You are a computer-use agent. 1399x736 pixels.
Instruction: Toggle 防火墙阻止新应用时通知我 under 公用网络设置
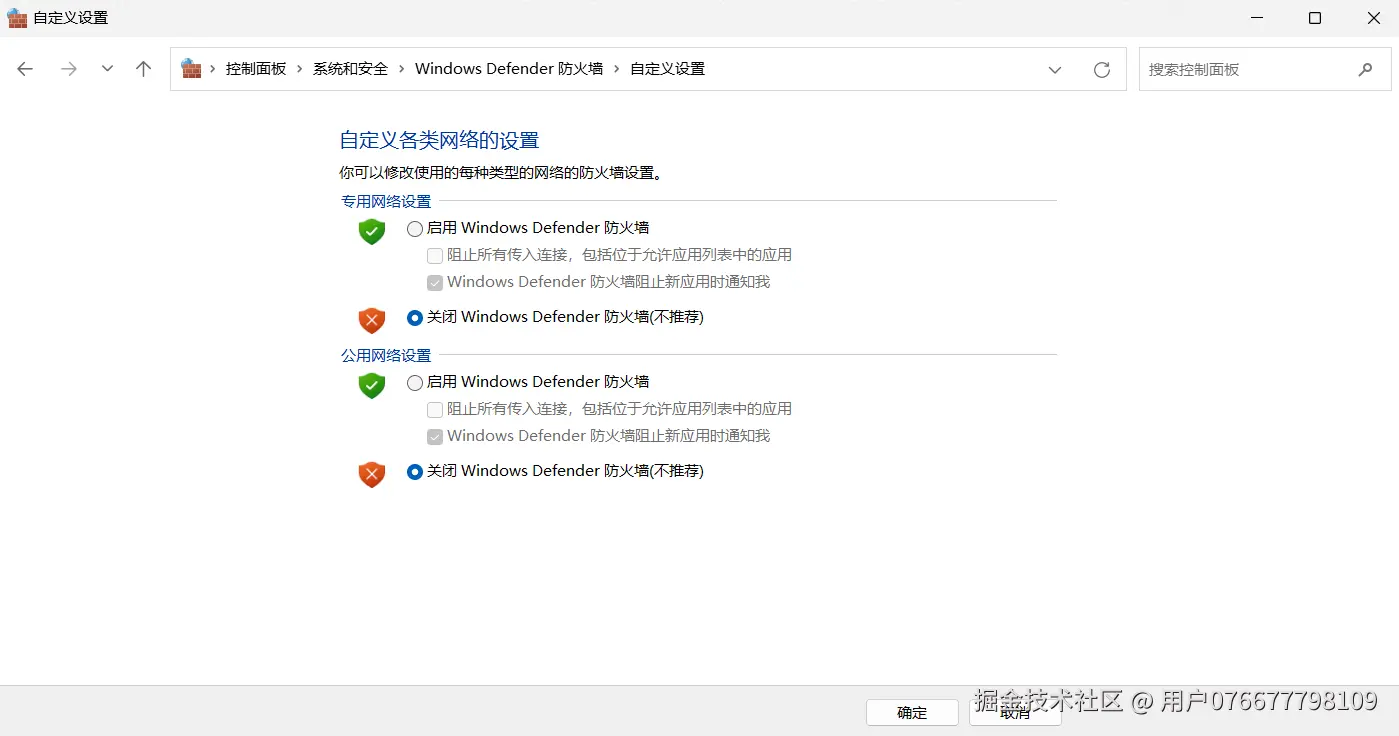click(435, 437)
